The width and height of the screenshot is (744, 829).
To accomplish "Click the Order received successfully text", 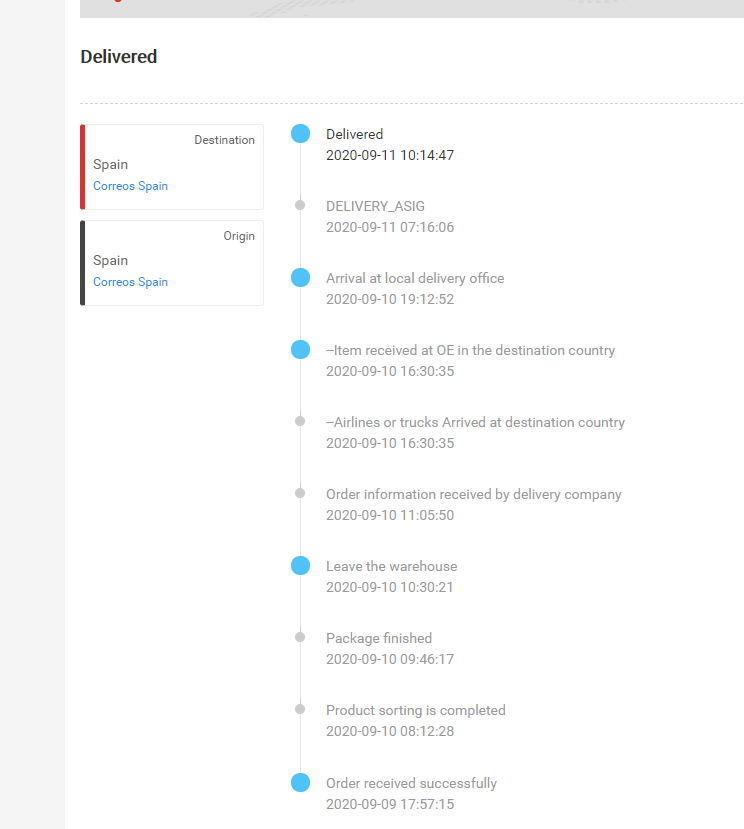I will (411, 783).
